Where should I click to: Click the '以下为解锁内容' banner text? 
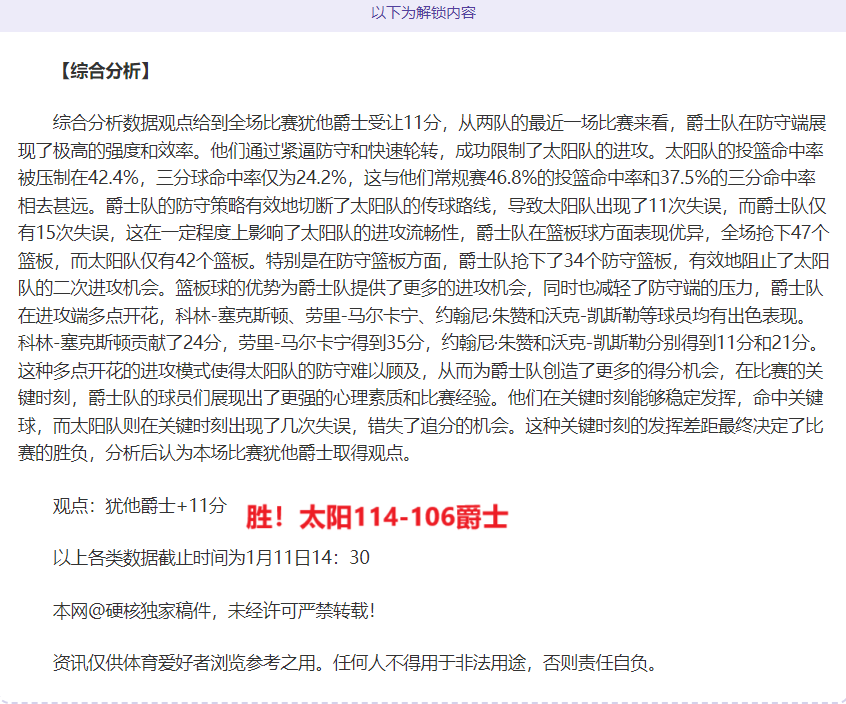point(423,13)
